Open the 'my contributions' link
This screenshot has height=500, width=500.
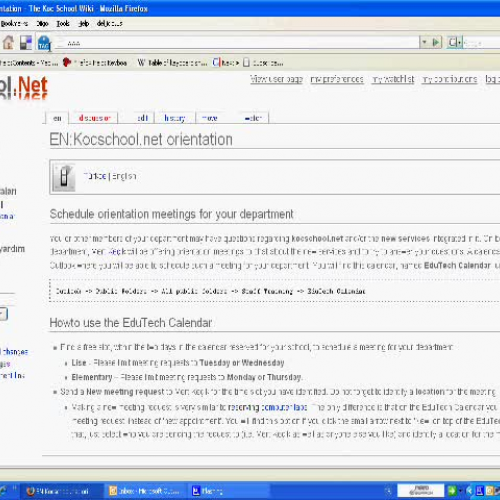tap(450, 79)
